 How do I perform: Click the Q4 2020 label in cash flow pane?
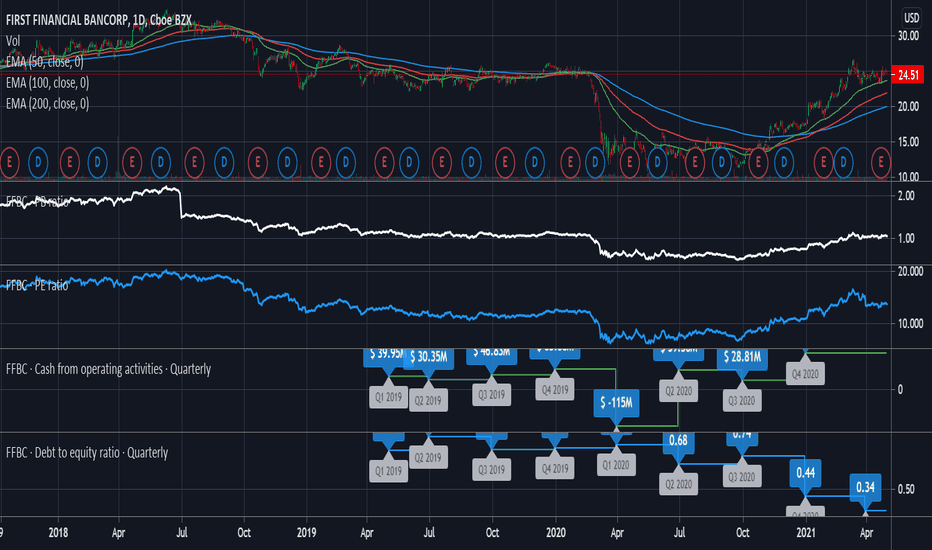pyautogui.click(x=805, y=374)
